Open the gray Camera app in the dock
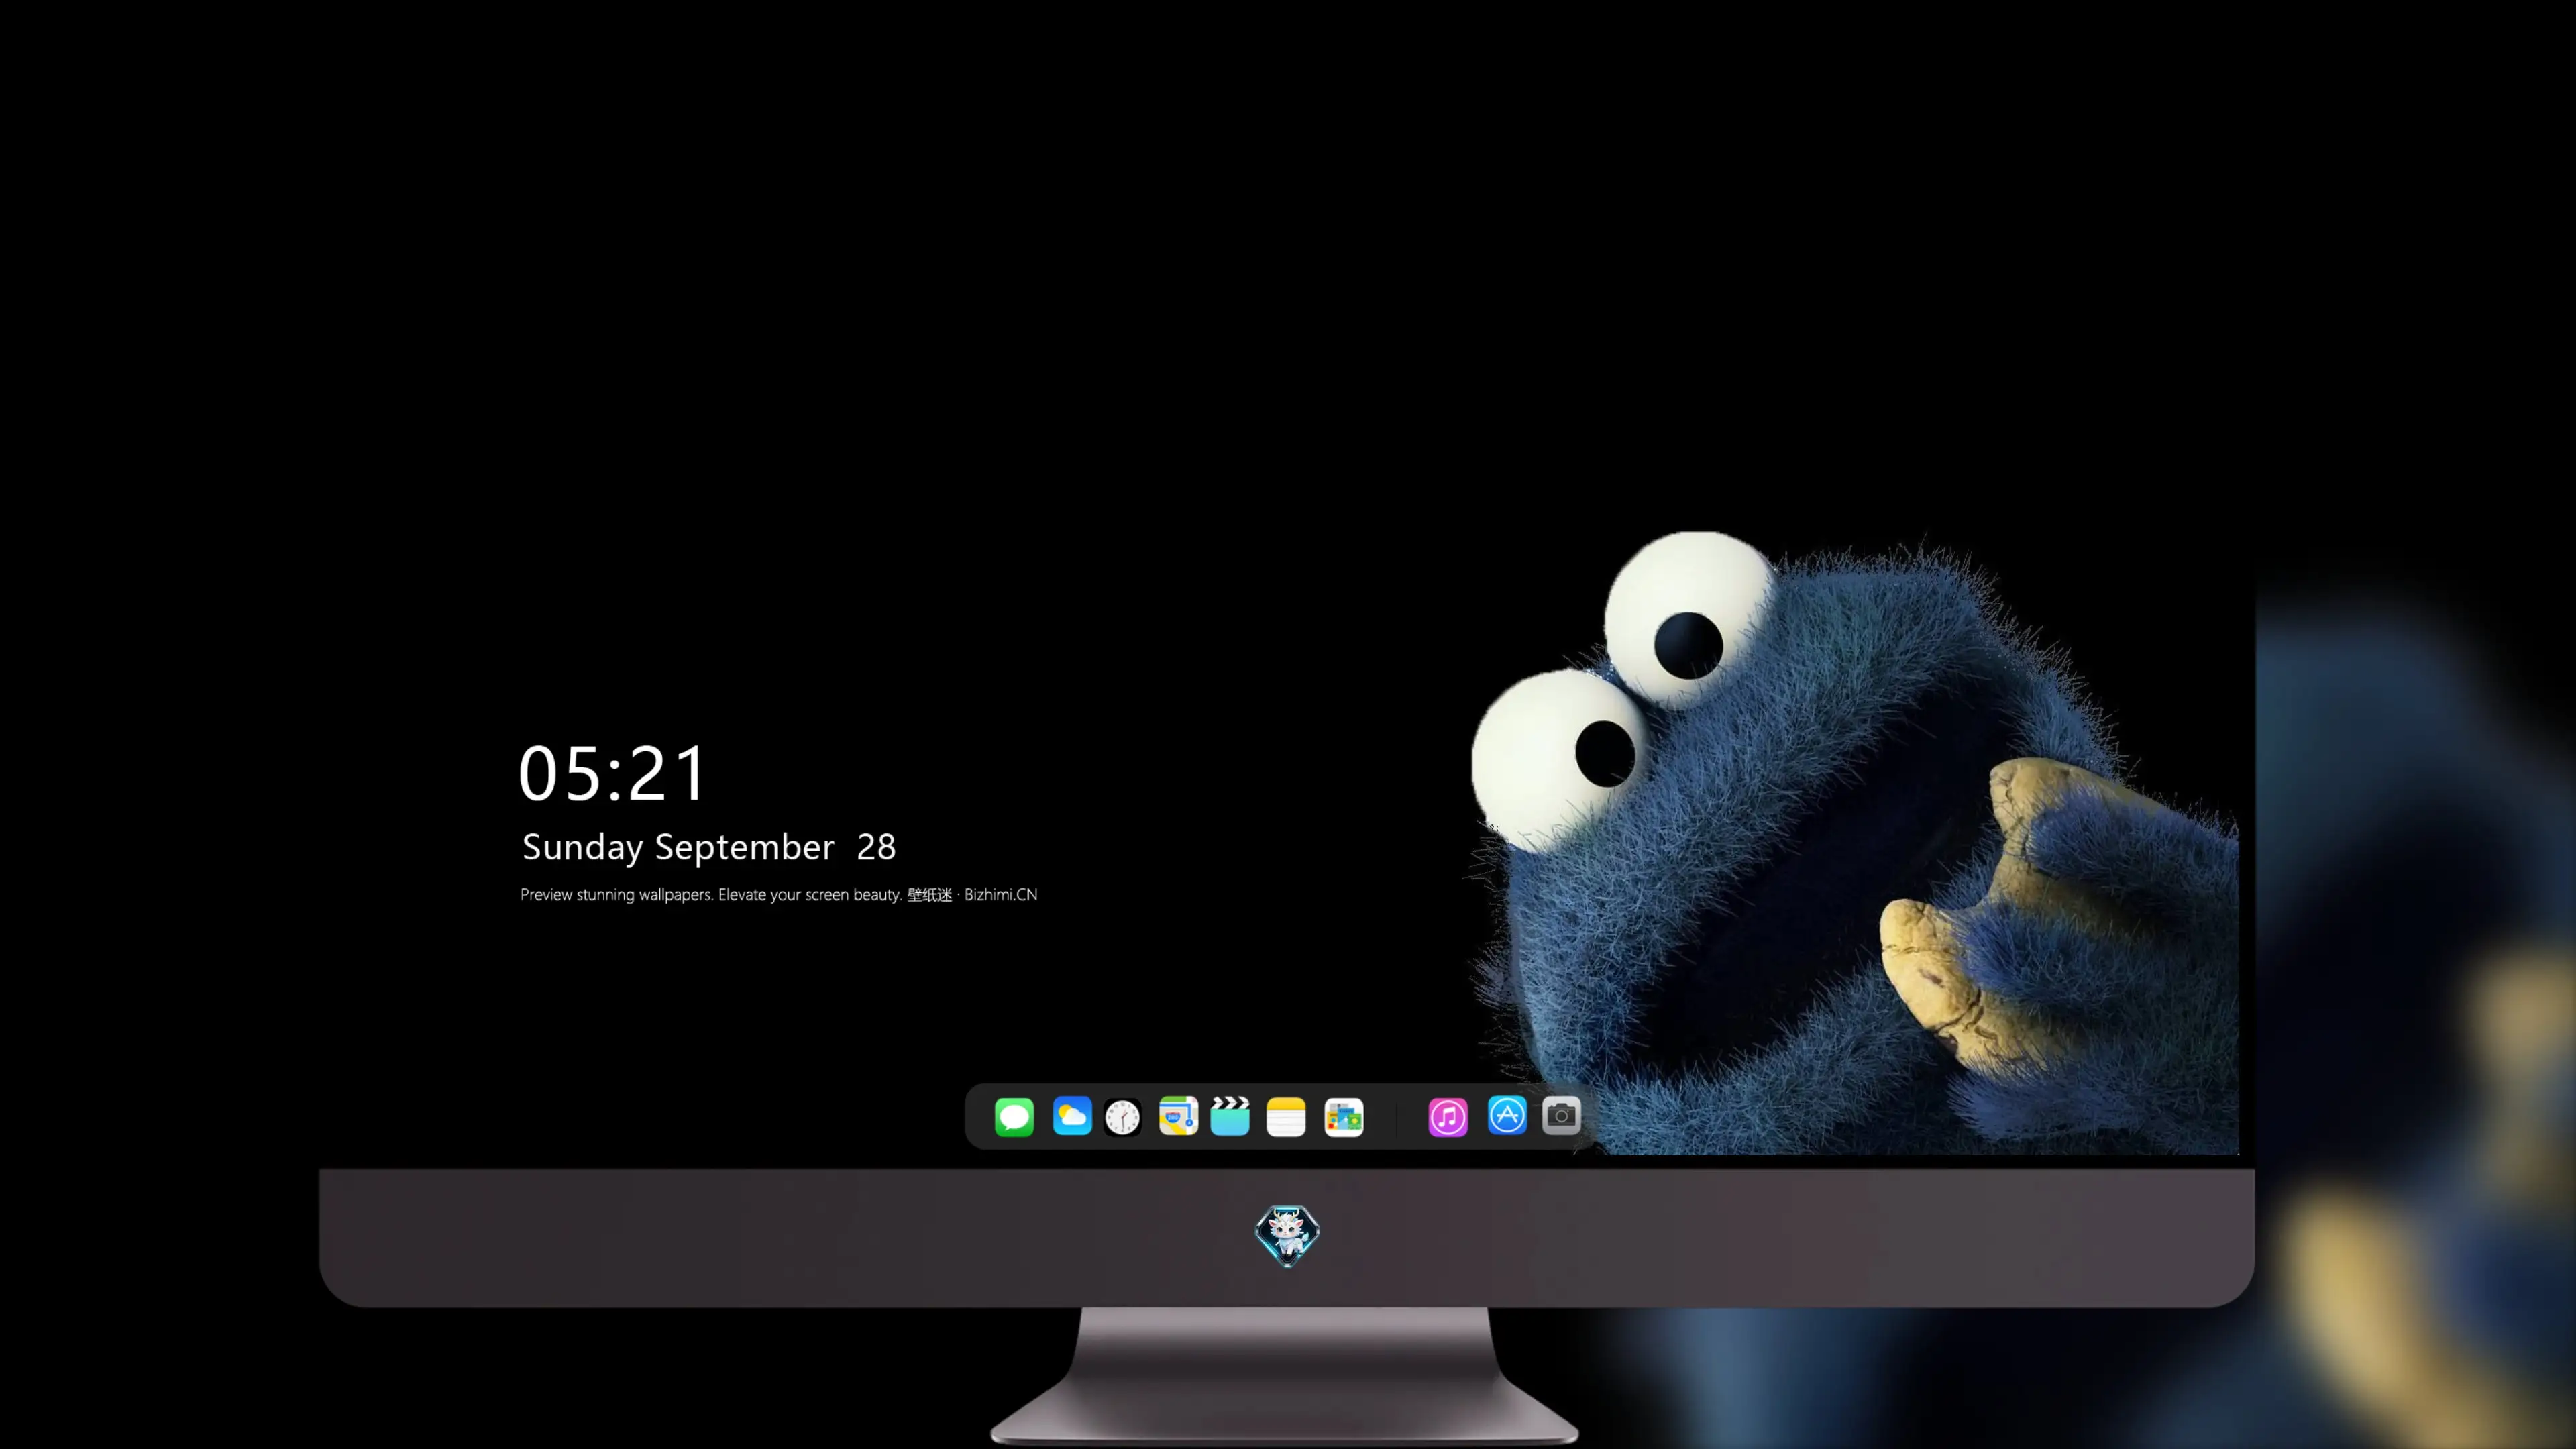This screenshot has height=1449, width=2576. click(1561, 1115)
